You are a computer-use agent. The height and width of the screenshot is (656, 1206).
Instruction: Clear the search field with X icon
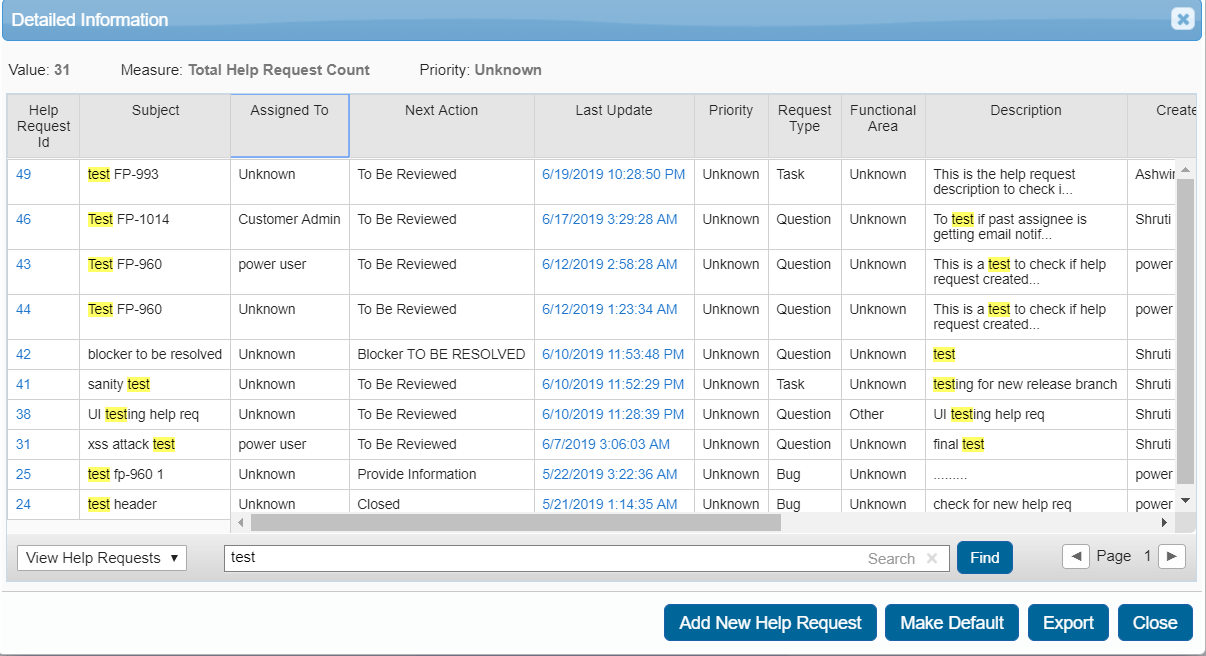[x=932, y=559]
